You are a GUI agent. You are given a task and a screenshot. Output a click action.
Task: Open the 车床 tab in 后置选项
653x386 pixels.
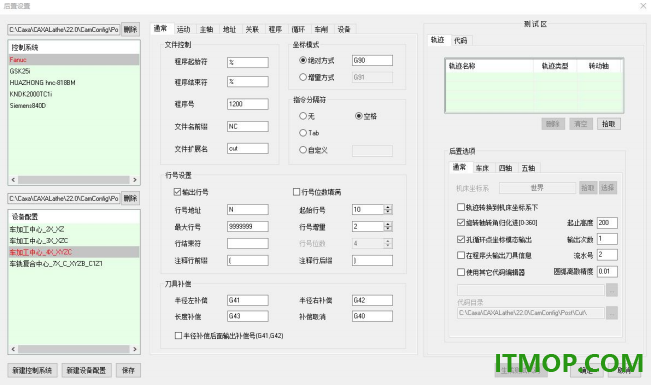click(482, 168)
